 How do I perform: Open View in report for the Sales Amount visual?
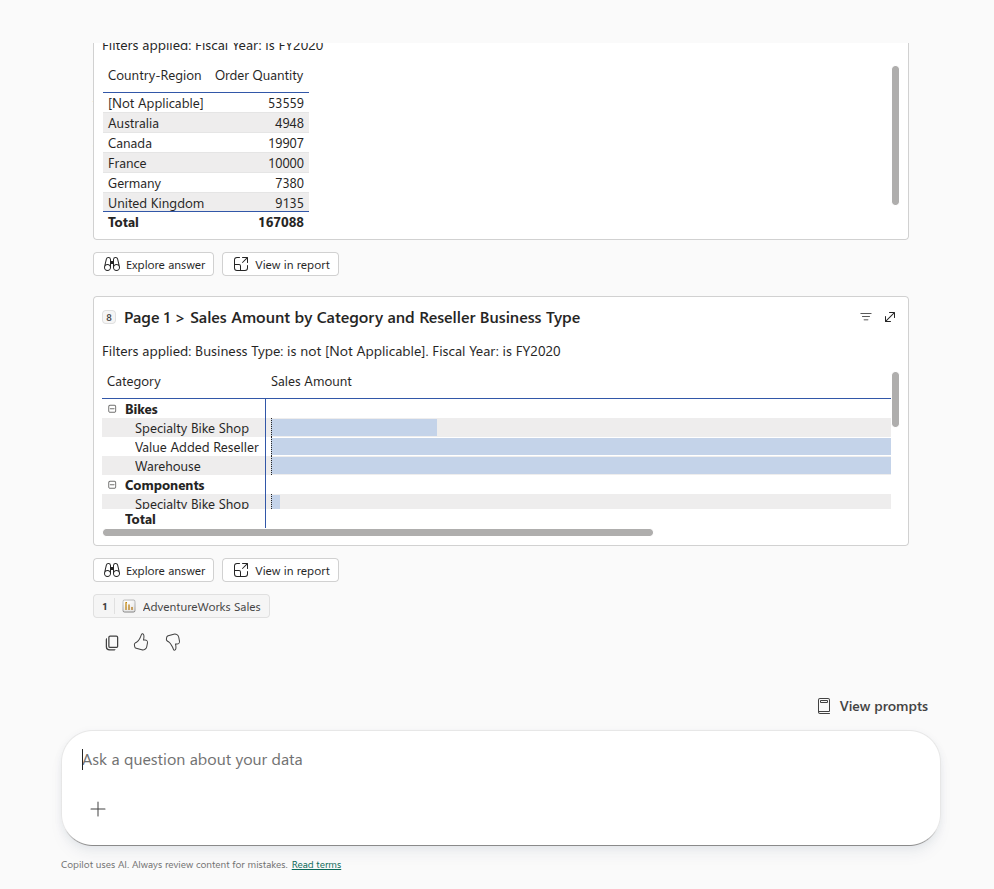280,570
